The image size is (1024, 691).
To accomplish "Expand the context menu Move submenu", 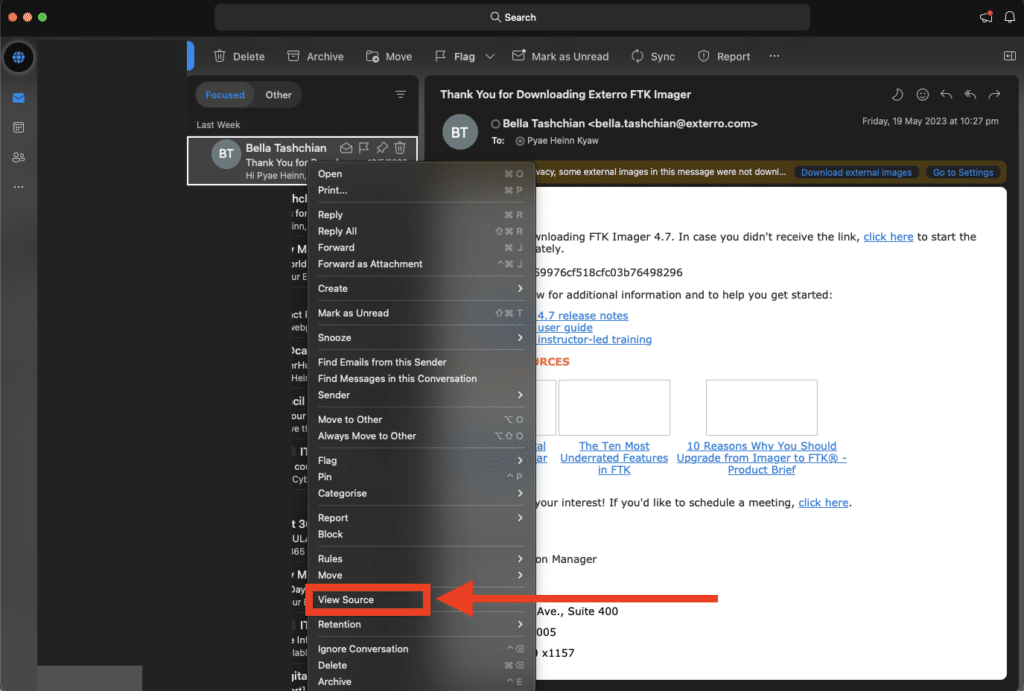I will pos(421,575).
